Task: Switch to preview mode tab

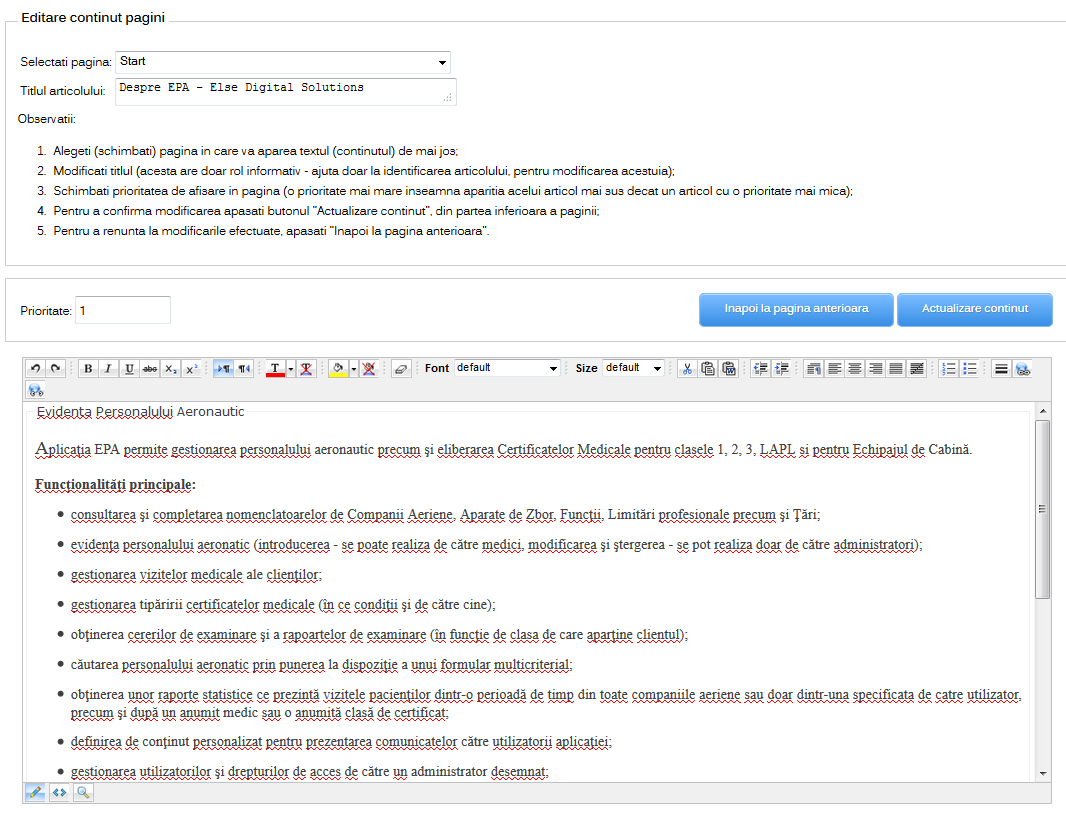Action: pos(83,793)
